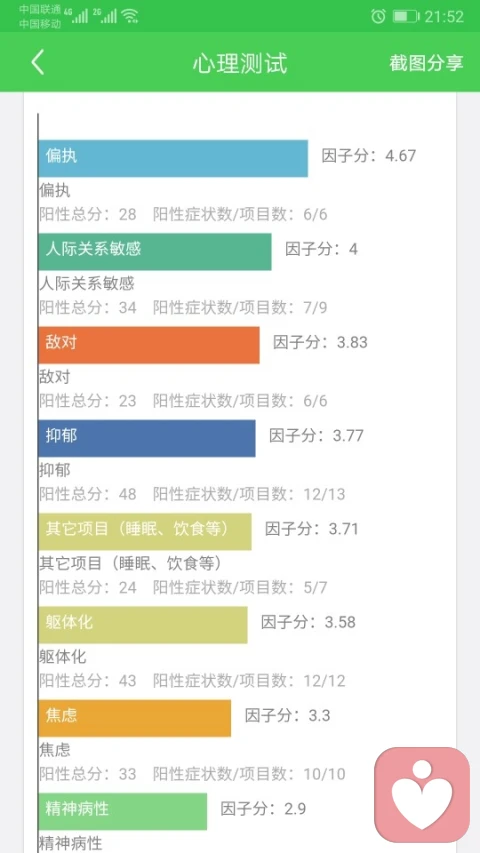Screen dimensions: 480x853
Task: Select the light green 精神病性 bar
Action: coord(123,811)
